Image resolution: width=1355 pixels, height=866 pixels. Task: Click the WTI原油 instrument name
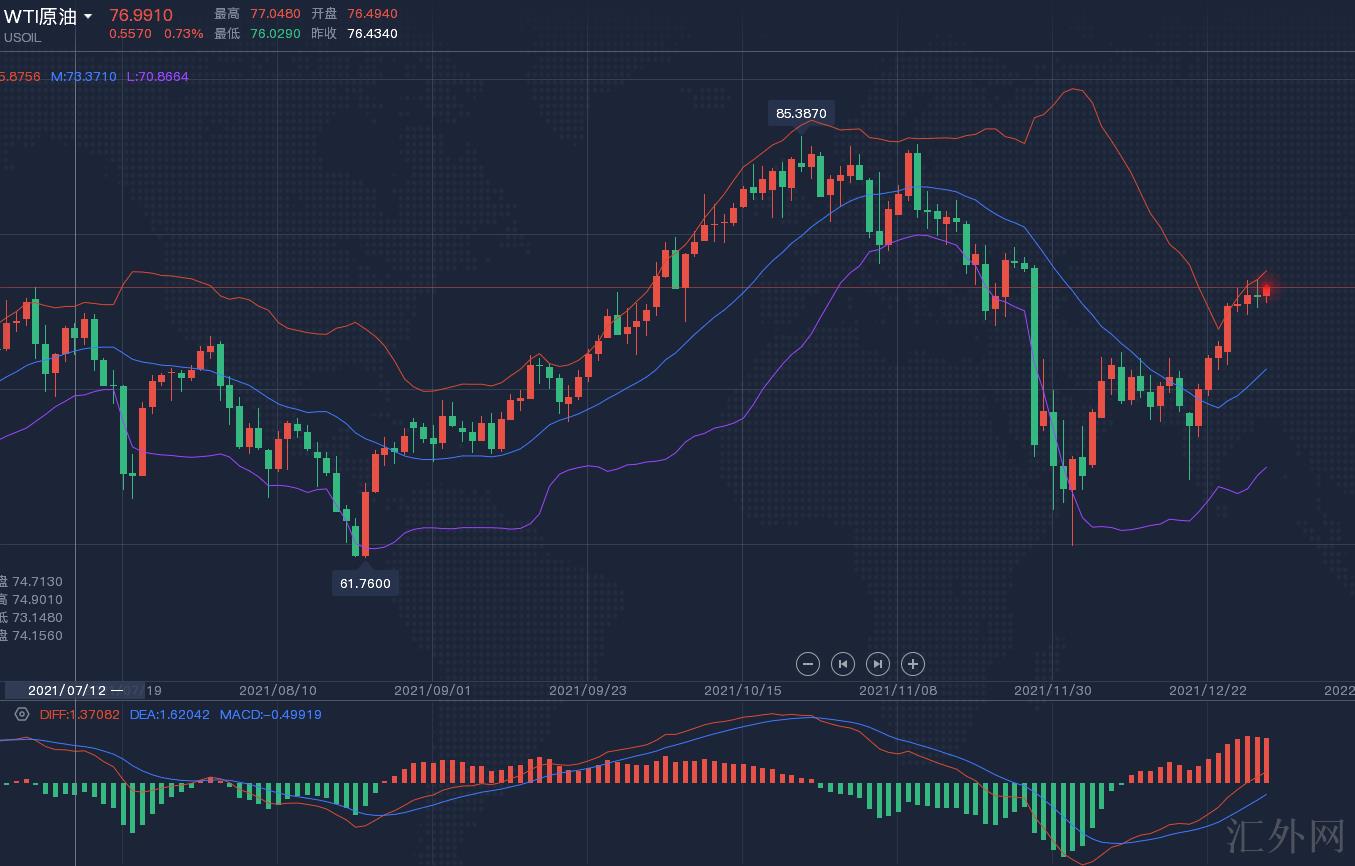point(40,16)
